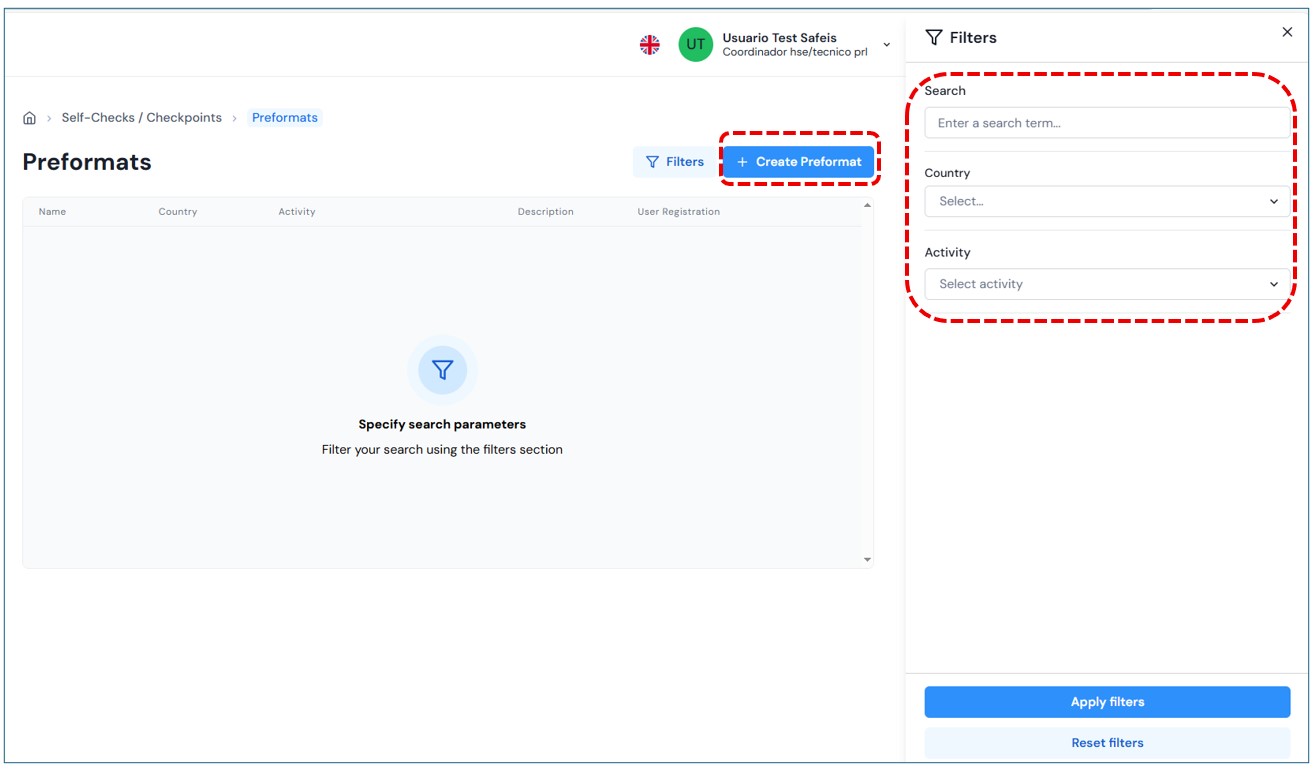Click Reset filters button
Image resolution: width=1316 pixels, height=770 pixels.
[1107, 743]
